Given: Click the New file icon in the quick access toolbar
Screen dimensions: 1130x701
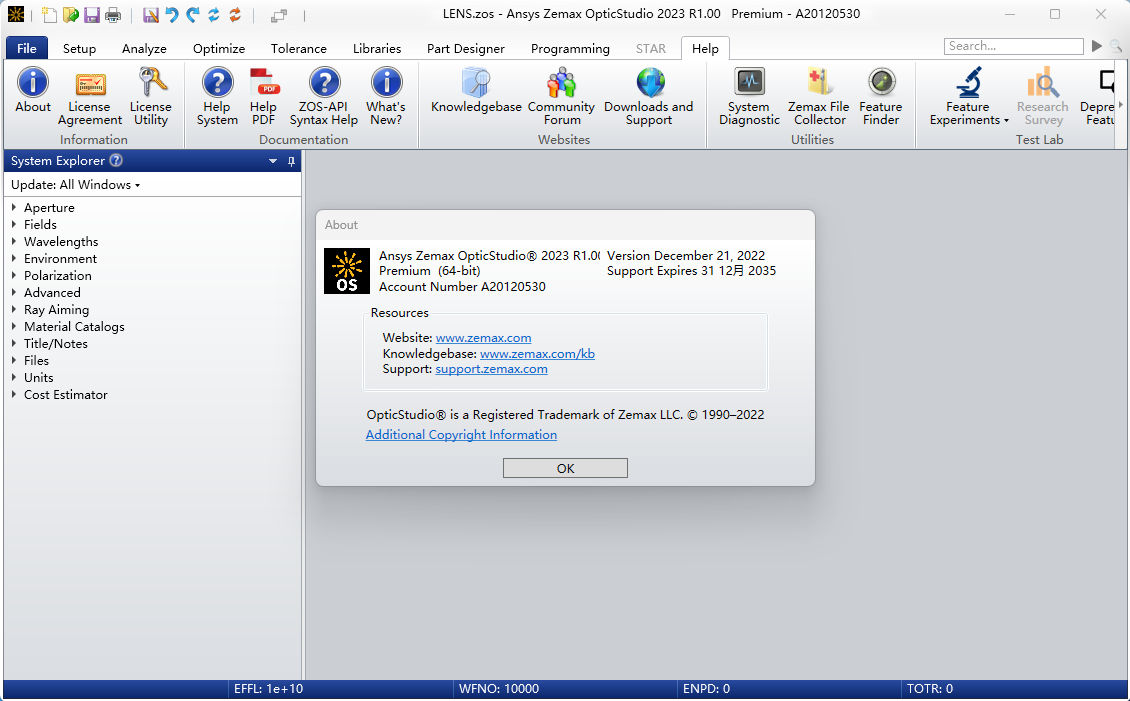Looking at the screenshot, I should point(49,14).
